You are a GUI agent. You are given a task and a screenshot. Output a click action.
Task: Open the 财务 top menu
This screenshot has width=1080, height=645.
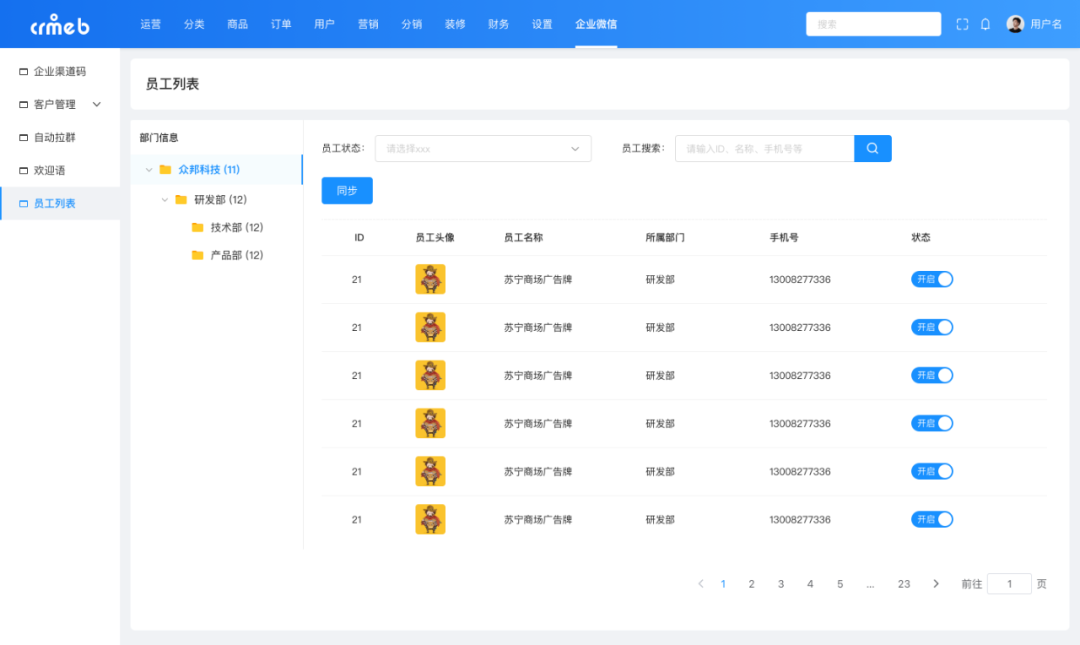click(x=498, y=24)
